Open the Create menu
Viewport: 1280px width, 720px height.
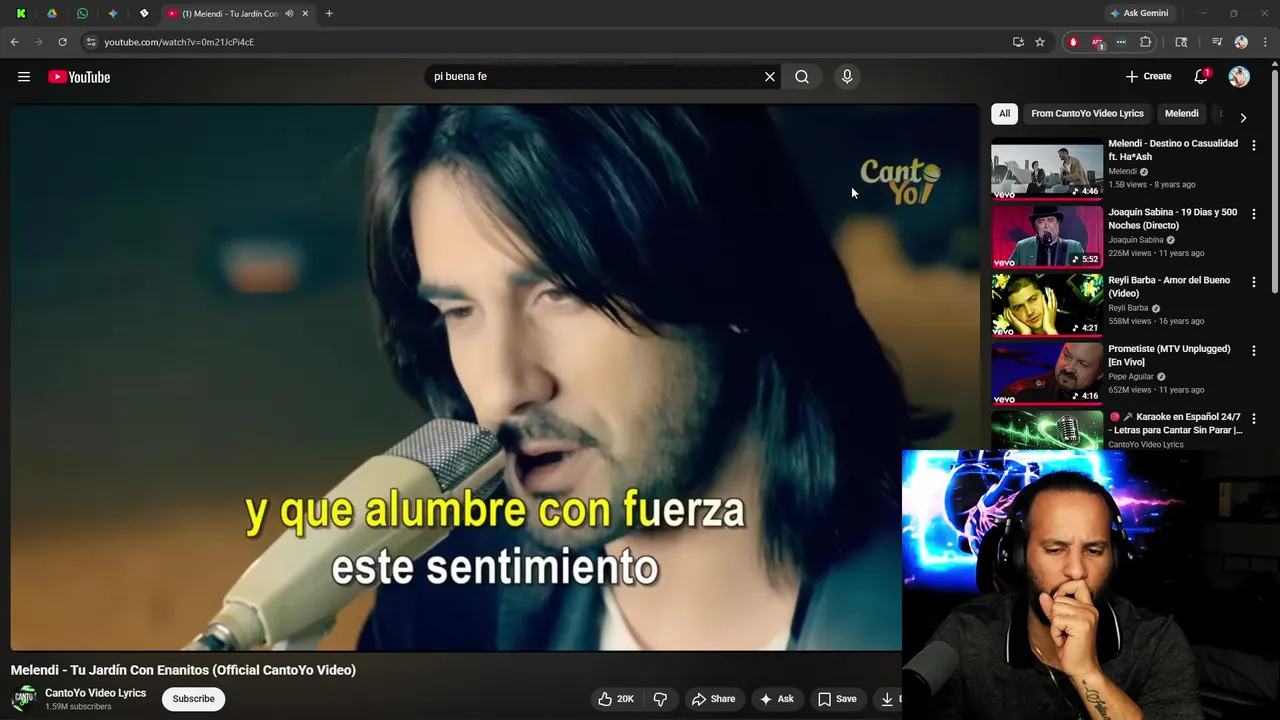pyautogui.click(x=1148, y=76)
